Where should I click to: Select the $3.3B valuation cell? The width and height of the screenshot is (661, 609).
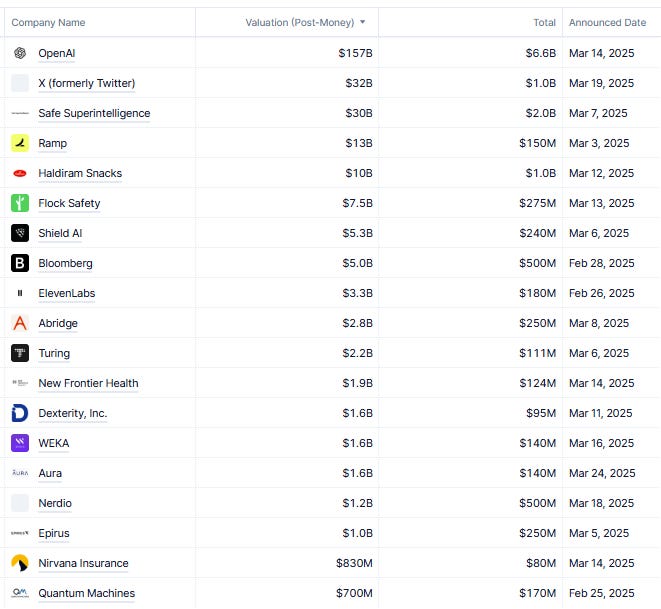[x=287, y=293]
